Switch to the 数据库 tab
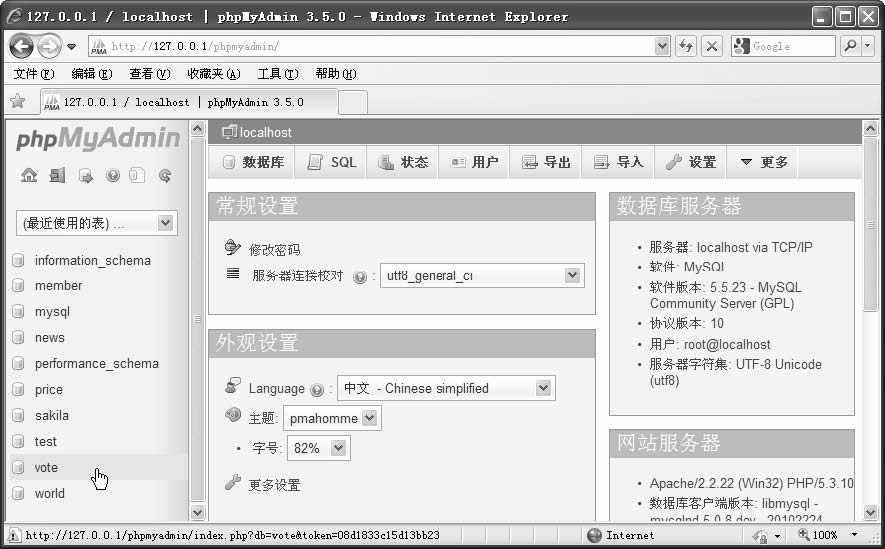885x549 pixels. click(253, 162)
